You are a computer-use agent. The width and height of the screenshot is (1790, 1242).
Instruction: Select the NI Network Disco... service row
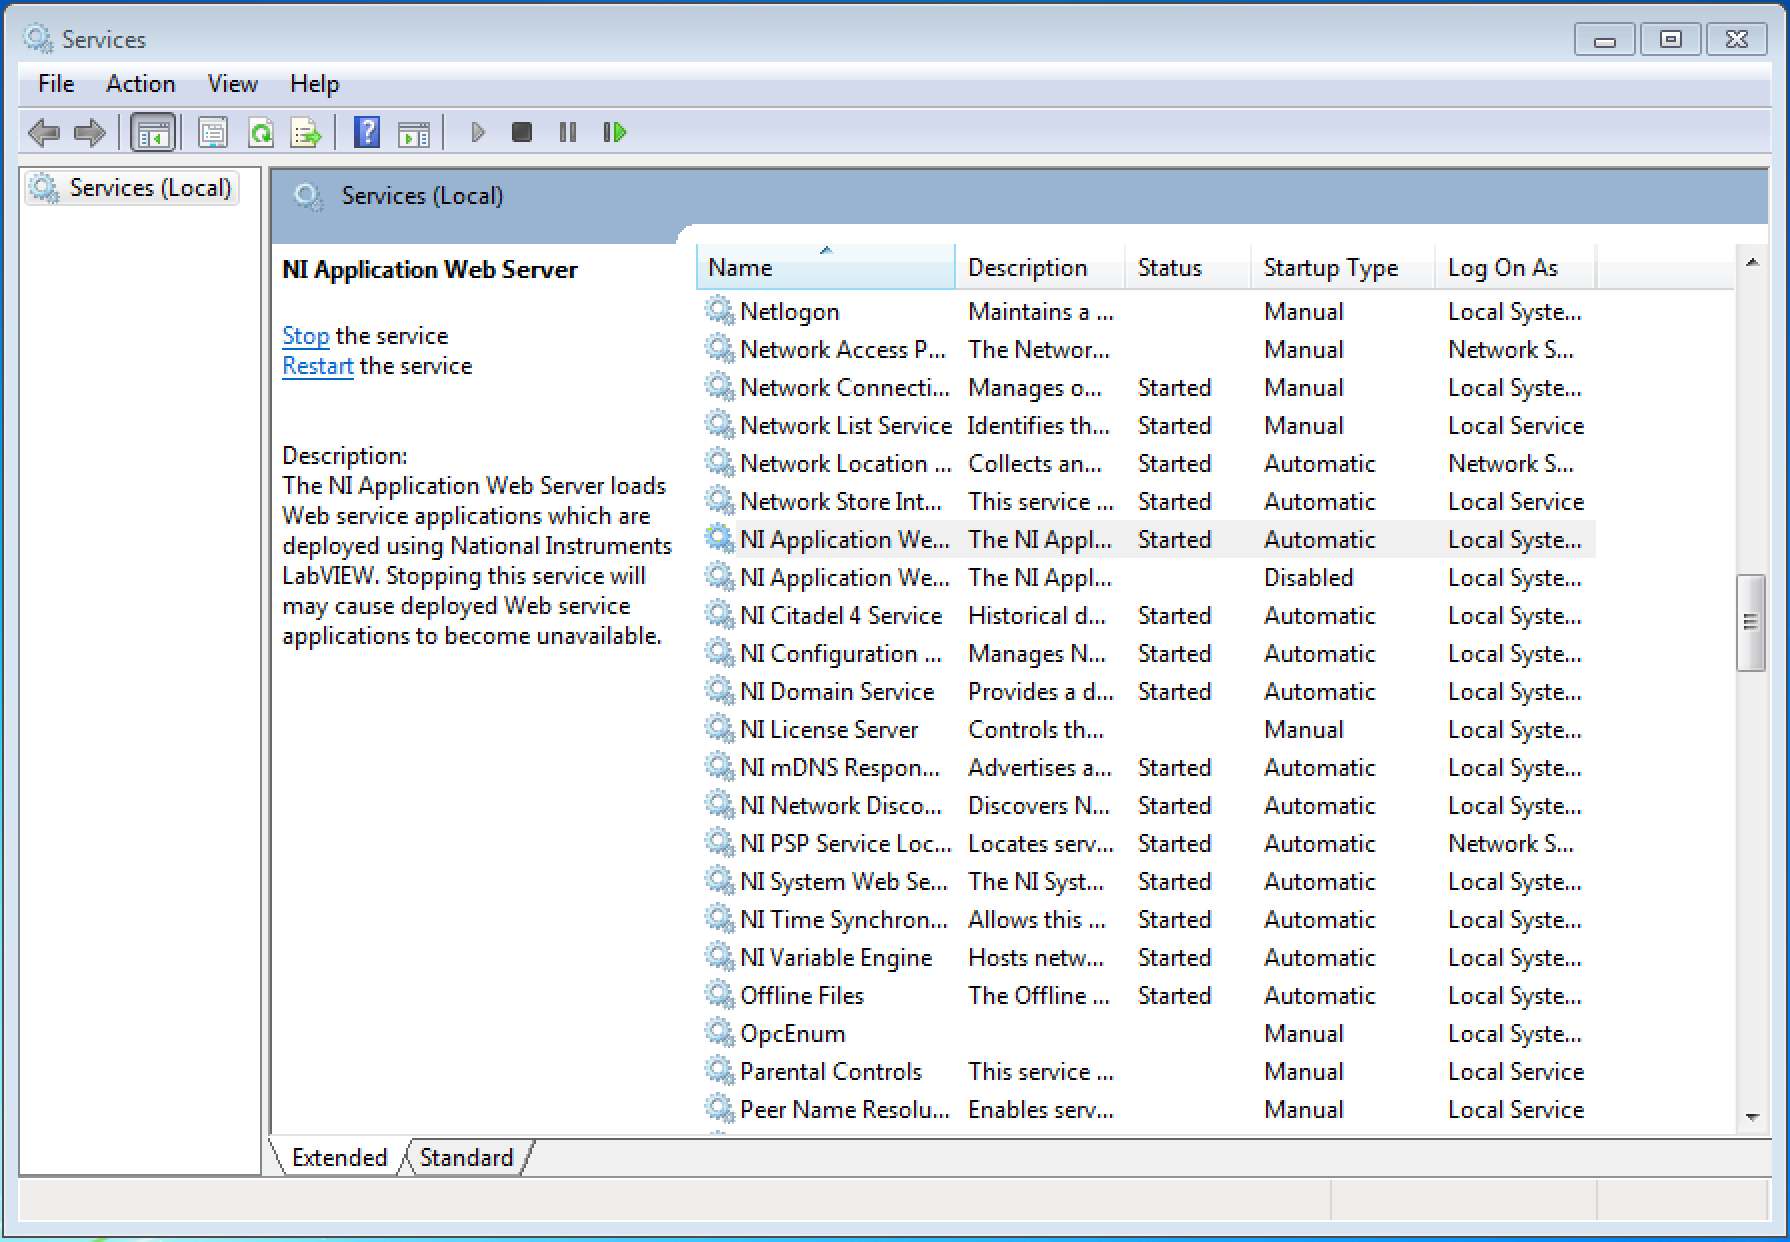(x=1148, y=805)
